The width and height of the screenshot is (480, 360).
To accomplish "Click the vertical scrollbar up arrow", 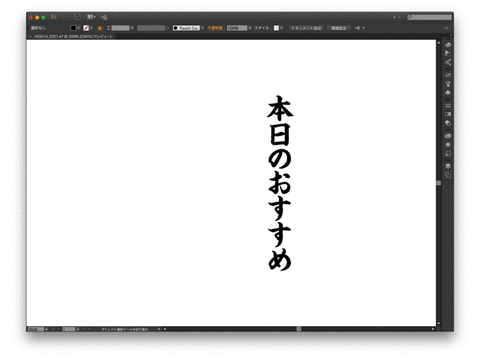I will click(439, 43).
